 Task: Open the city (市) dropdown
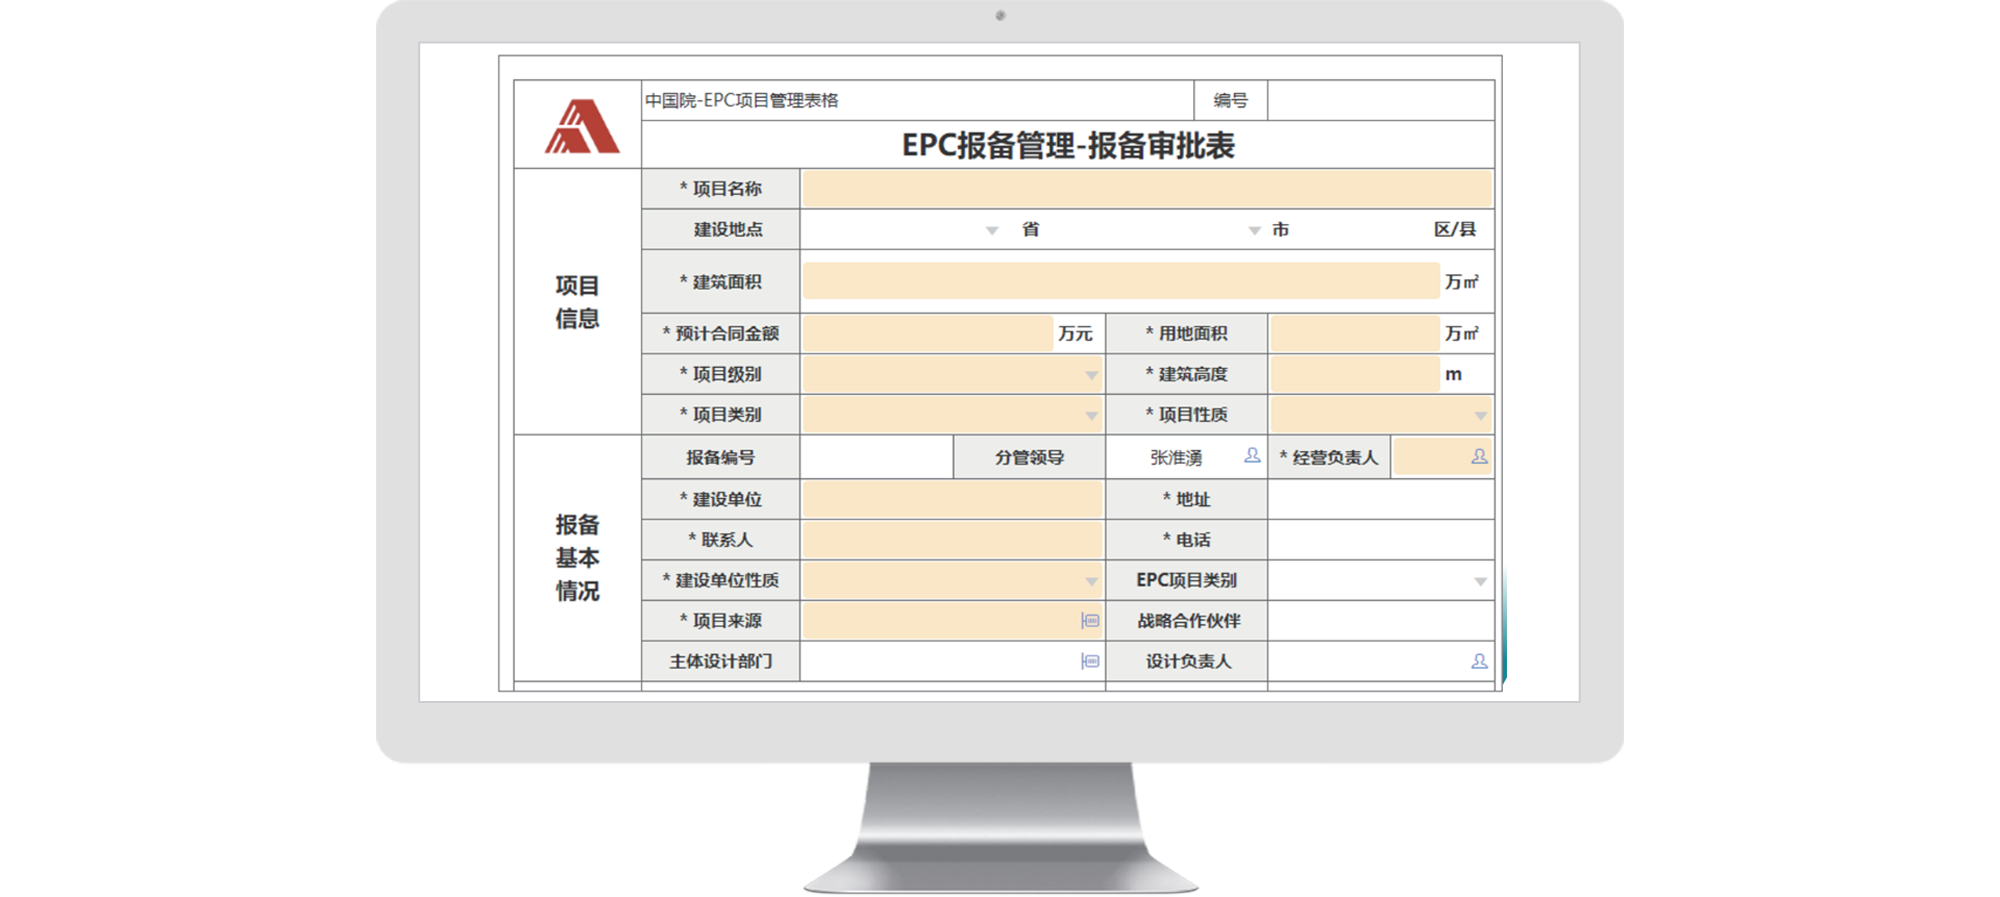click(1254, 230)
